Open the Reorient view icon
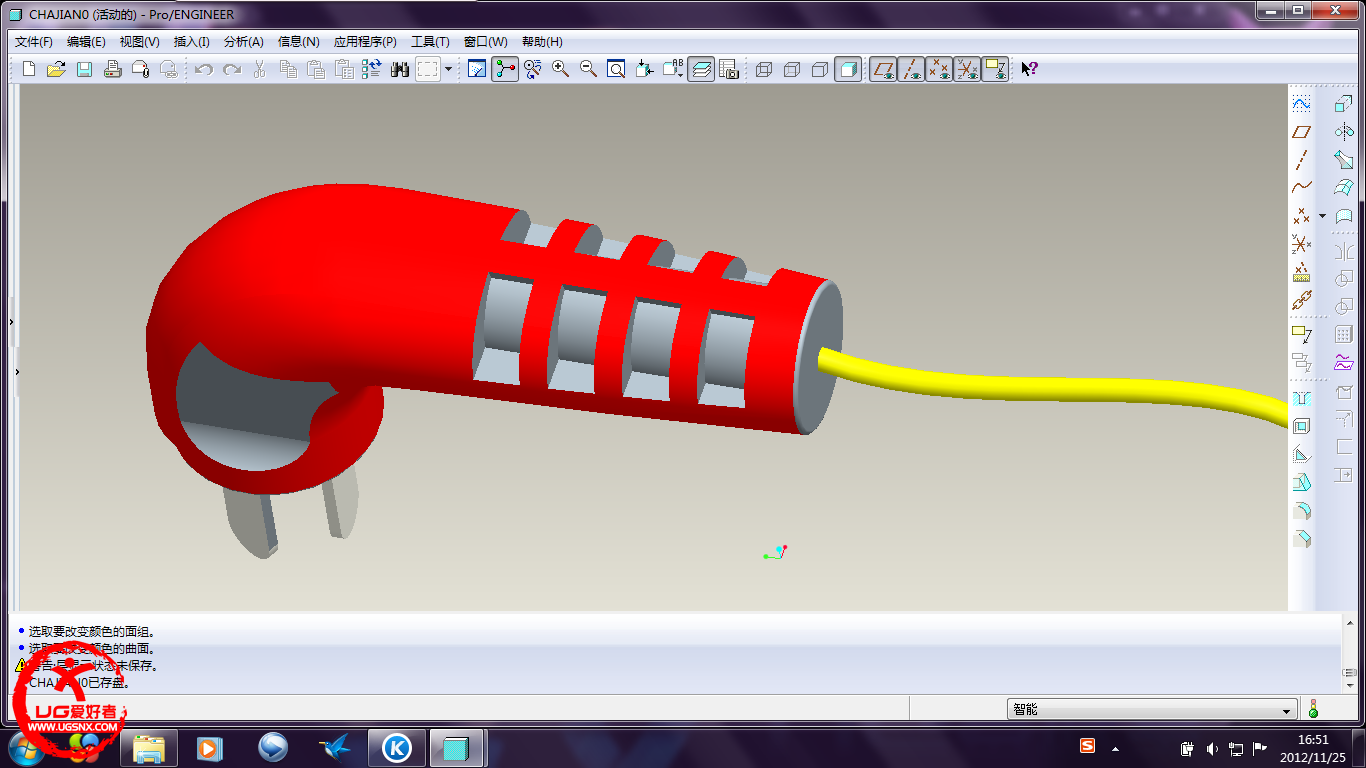Screen dimensions: 1366x768 click(644, 69)
